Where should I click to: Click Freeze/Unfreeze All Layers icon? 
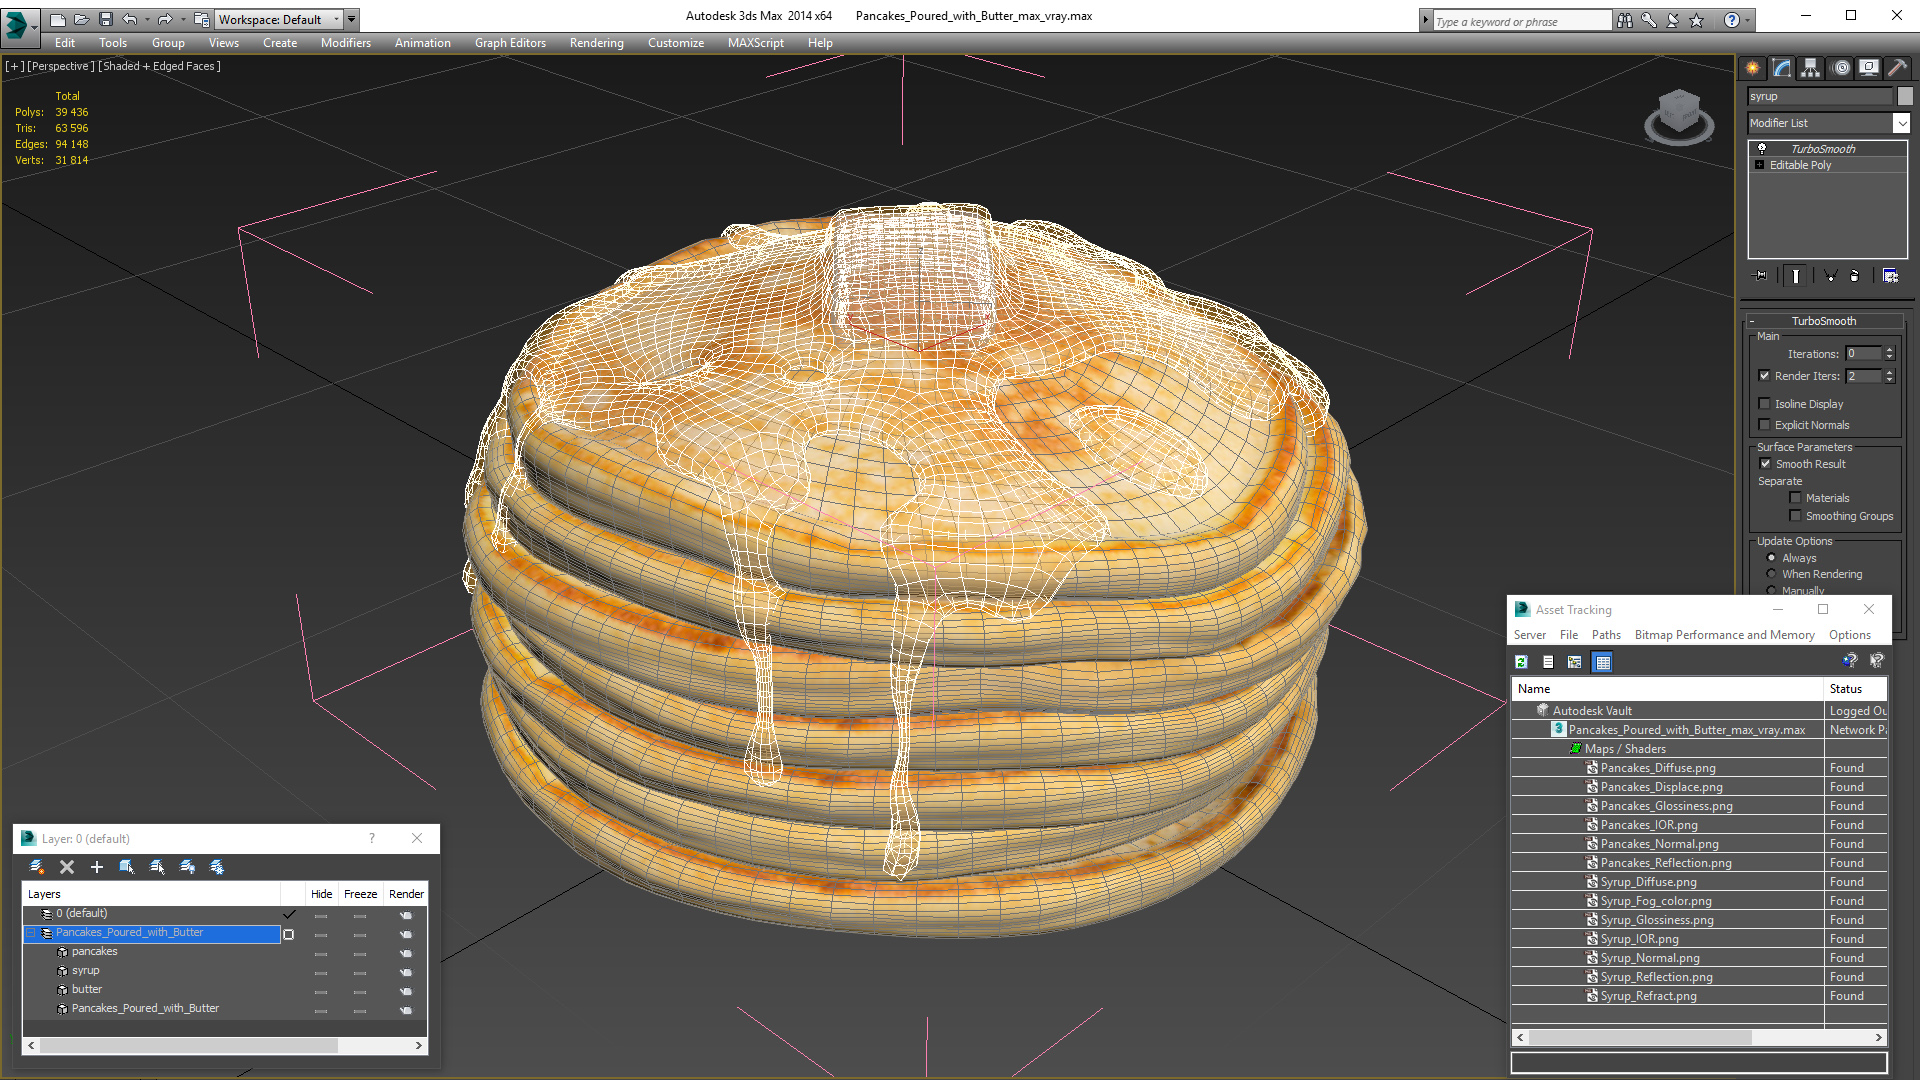217,867
